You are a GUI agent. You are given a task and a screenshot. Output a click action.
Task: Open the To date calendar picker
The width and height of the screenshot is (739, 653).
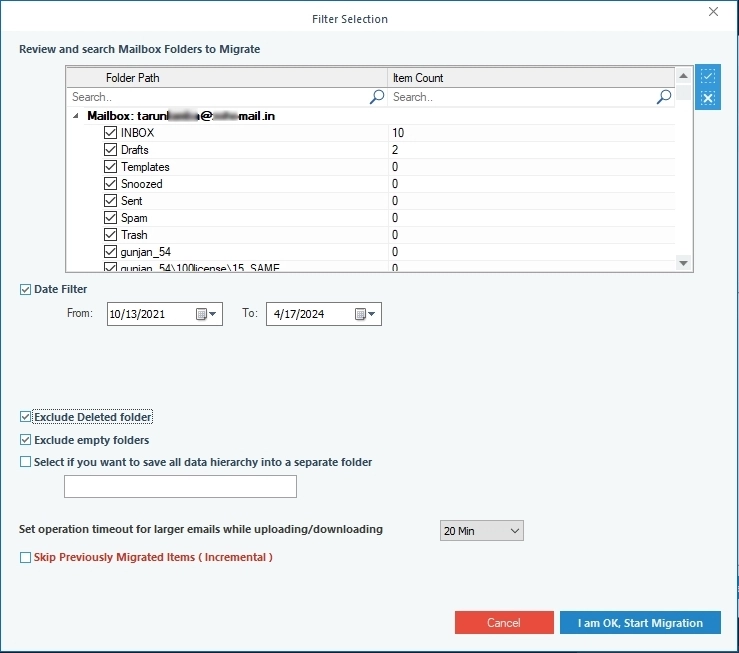pos(365,314)
